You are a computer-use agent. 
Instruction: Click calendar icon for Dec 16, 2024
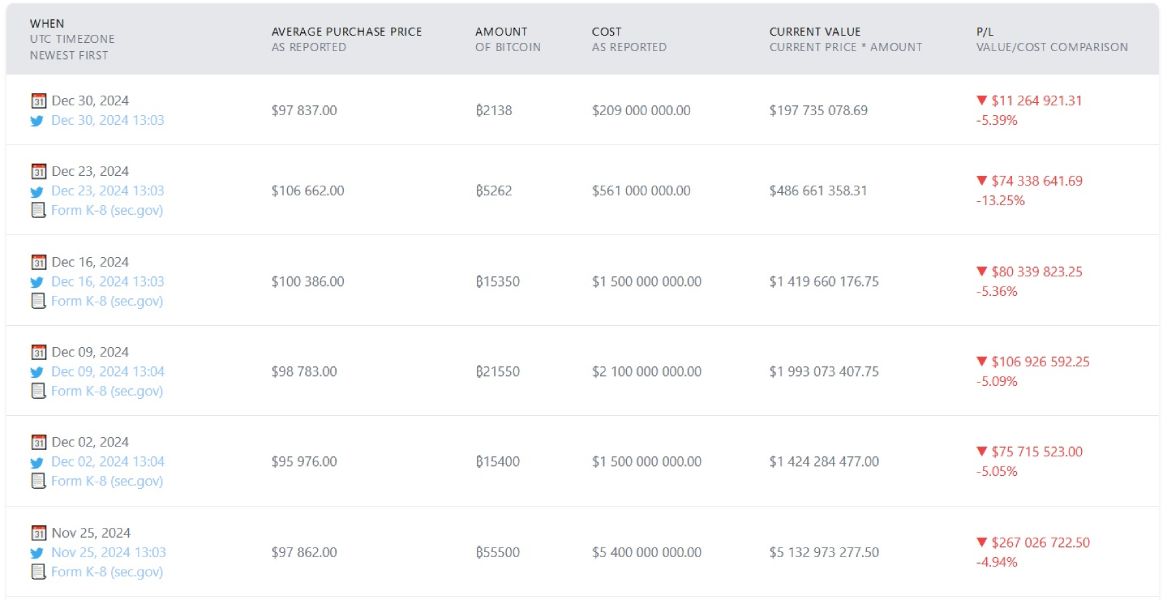38,262
